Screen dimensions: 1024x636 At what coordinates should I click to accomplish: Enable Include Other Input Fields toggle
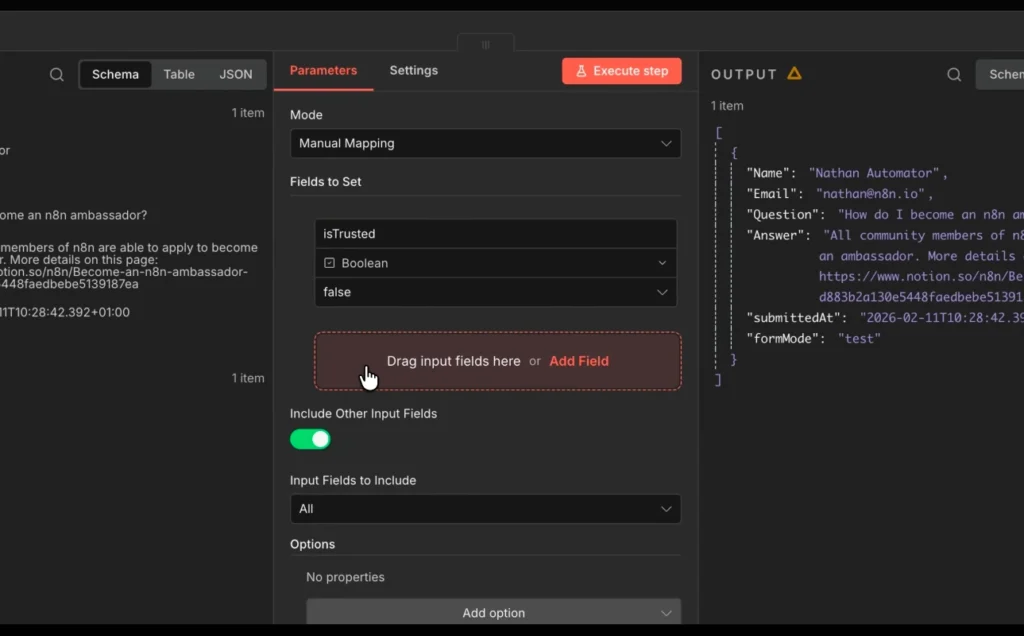[x=310, y=439]
